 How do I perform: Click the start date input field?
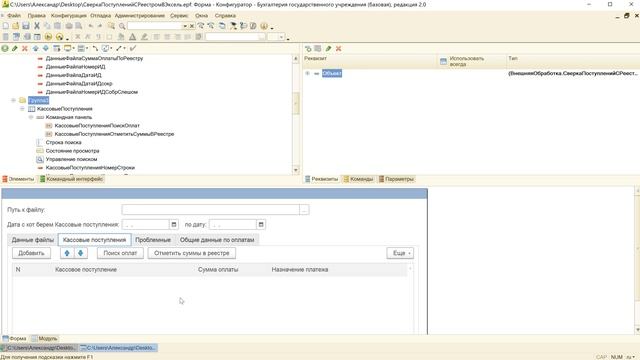pos(145,224)
